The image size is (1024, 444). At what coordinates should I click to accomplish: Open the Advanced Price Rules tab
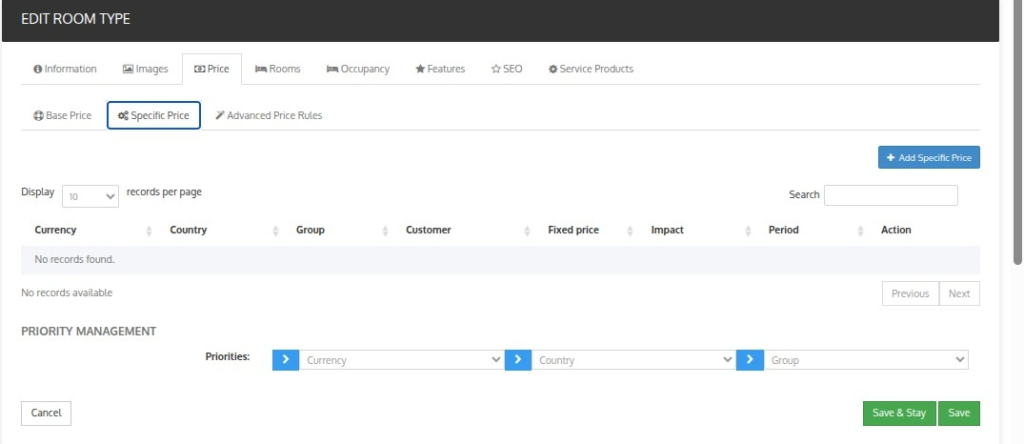pyautogui.click(x=269, y=116)
